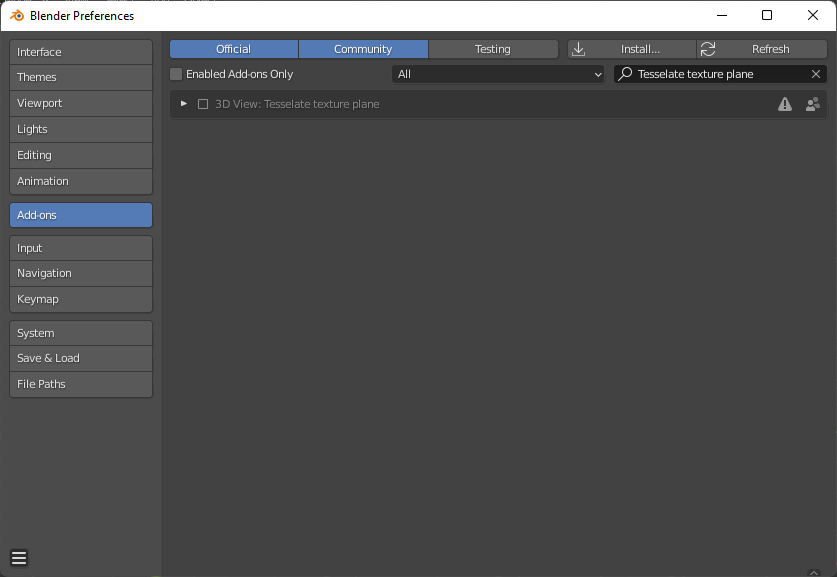Expand the Tesselate texture plane add-on details
837x577 pixels.
184,104
